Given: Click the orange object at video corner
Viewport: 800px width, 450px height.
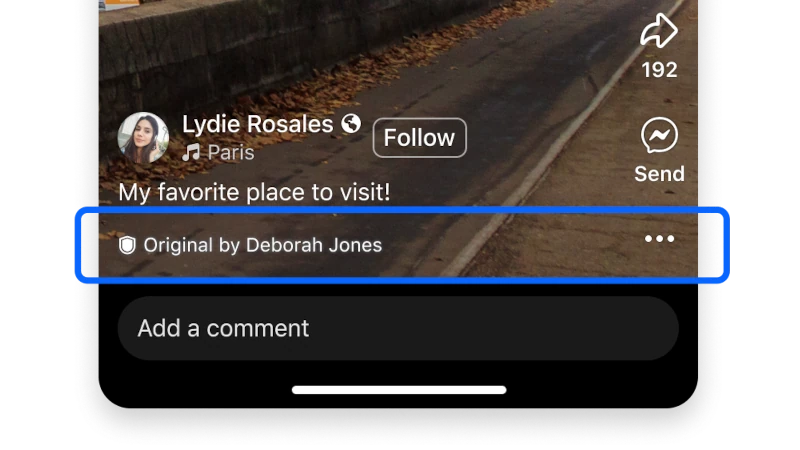Looking at the screenshot, I should coord(120,4).
